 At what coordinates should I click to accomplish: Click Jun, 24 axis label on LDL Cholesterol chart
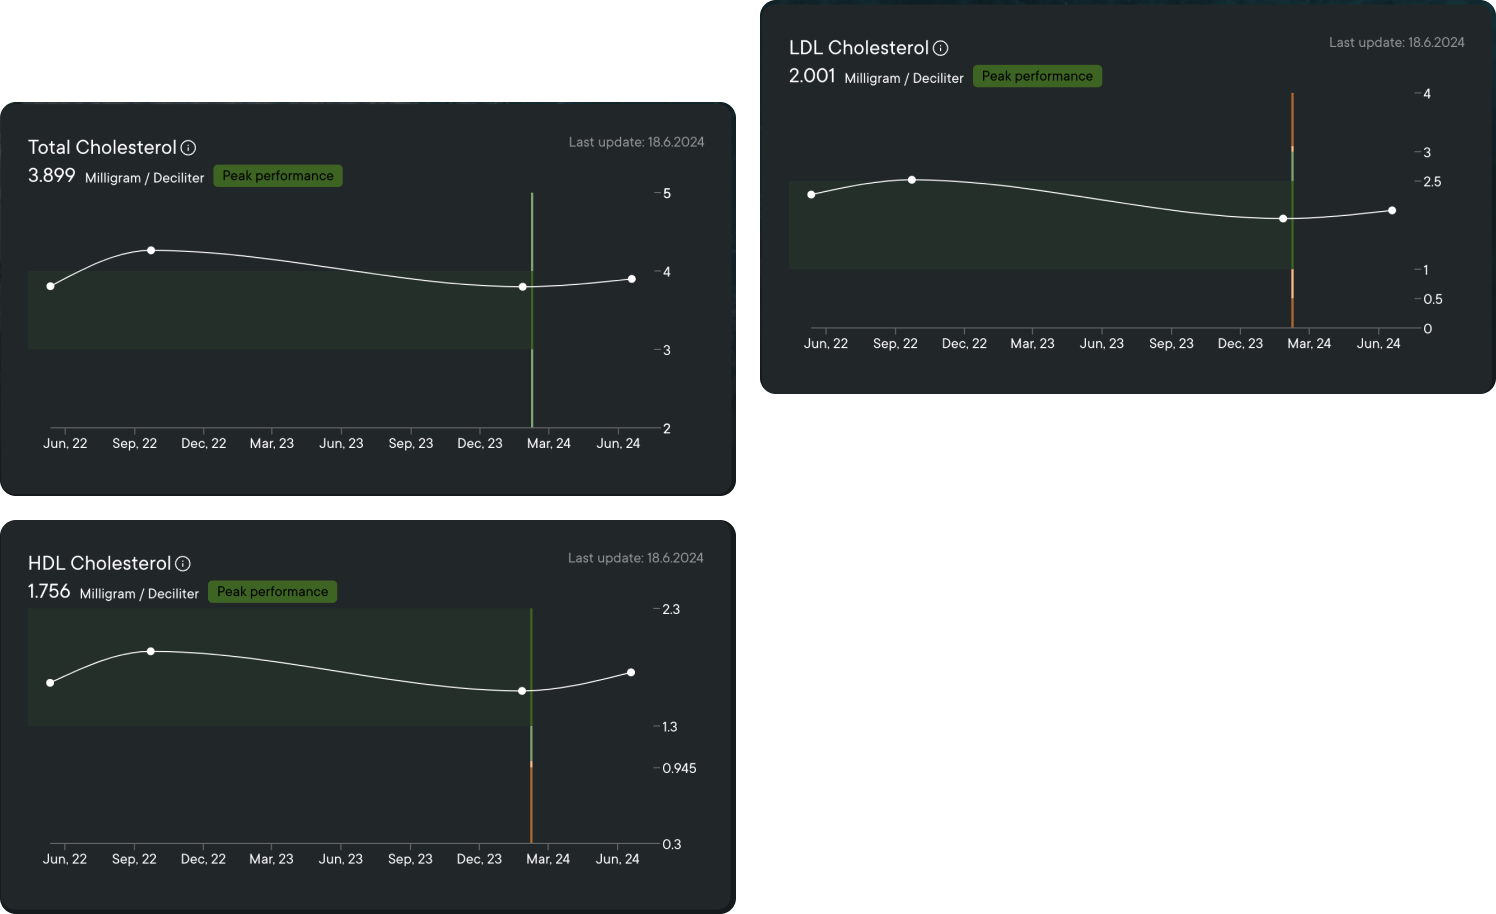(x=1378, y=344)
